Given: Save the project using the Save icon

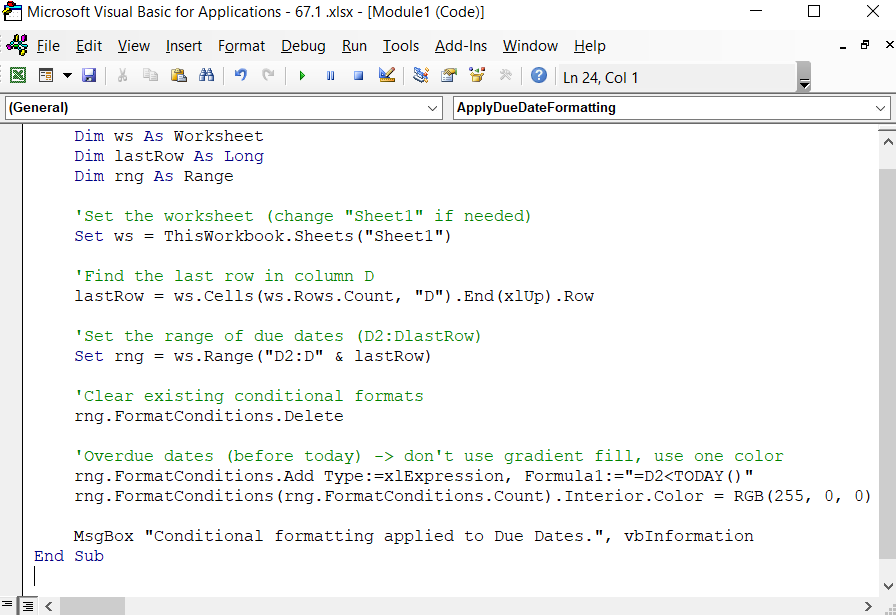Looking at the screenshot, I should pos(89,76).
